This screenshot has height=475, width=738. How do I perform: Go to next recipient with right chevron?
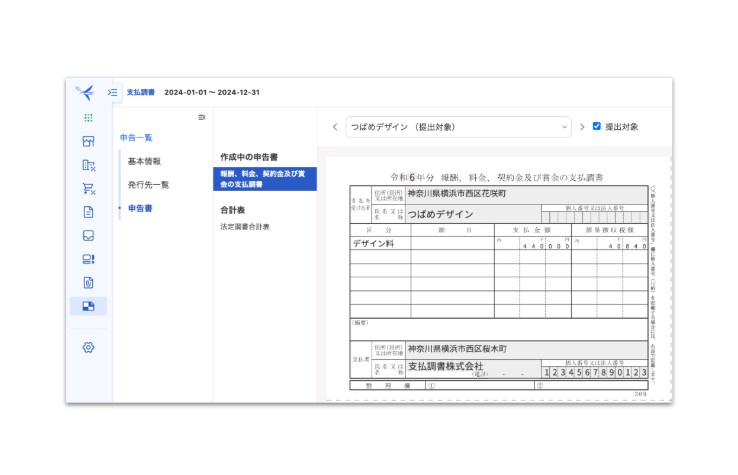pyautogui.click(x=581, y=127)
